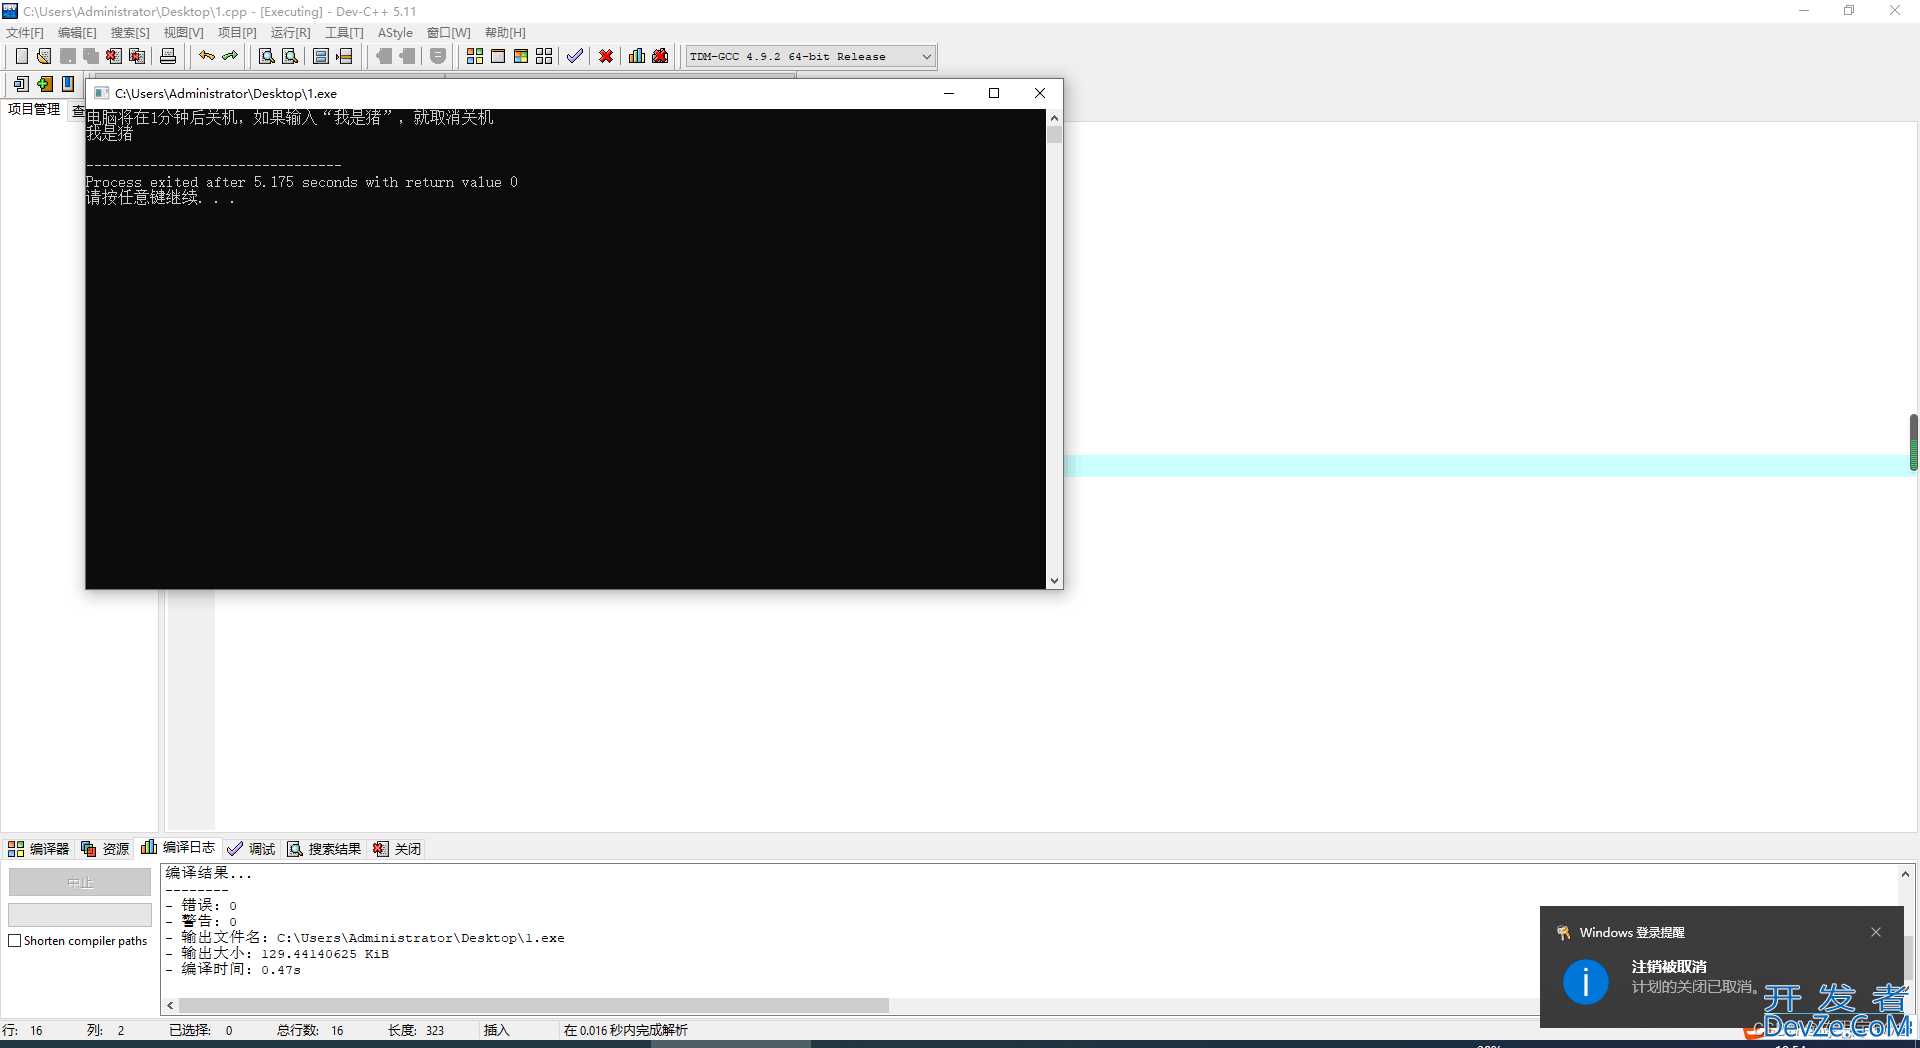Click the 输出文件名 line in compile log

[365, 938]
